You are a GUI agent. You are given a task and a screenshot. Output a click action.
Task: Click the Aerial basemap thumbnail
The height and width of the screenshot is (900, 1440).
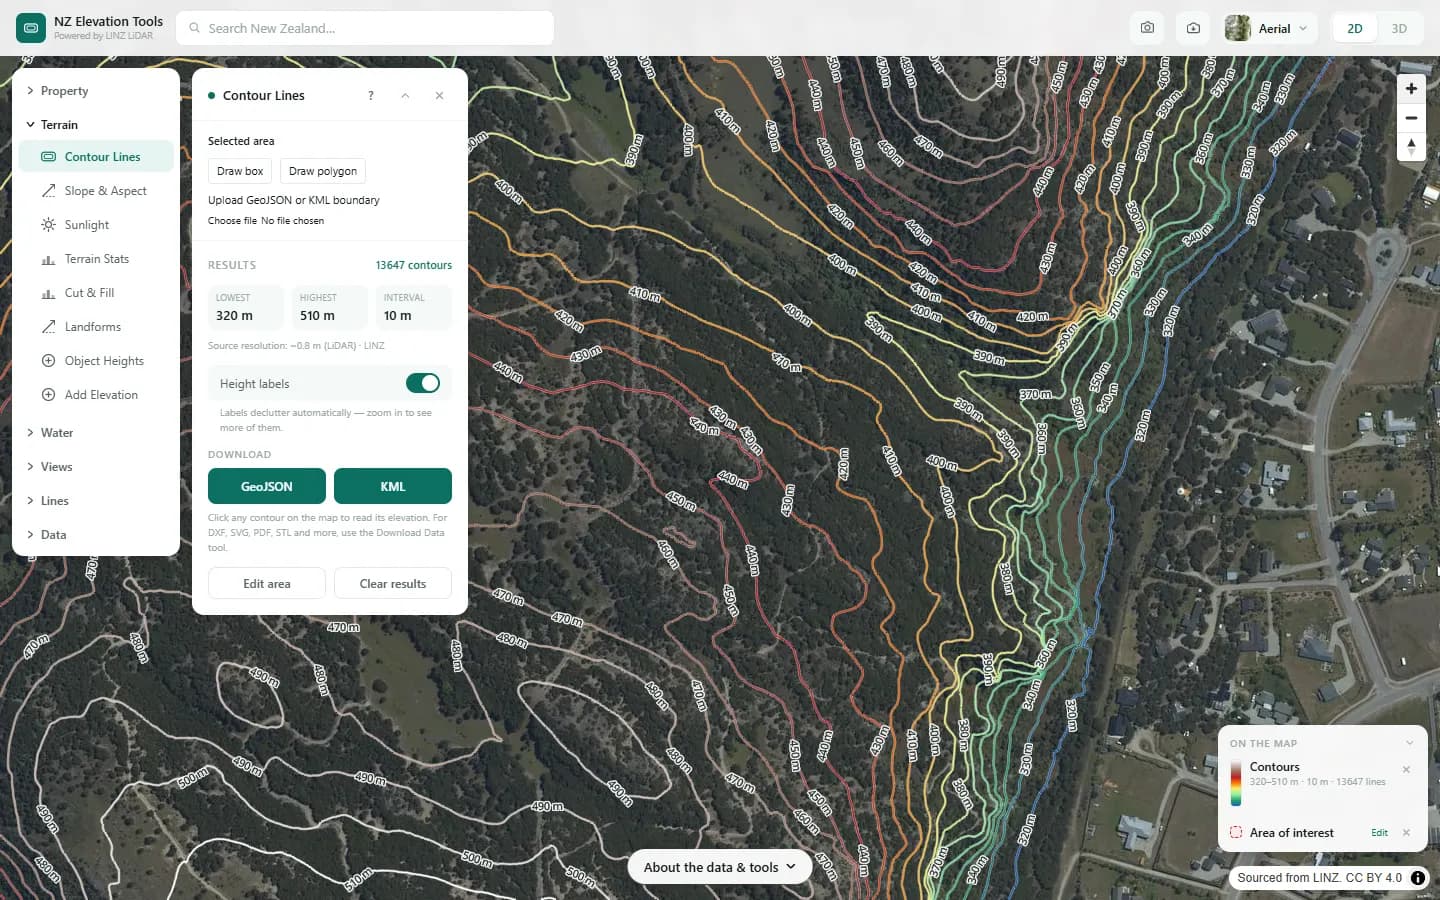(1237, 28)
